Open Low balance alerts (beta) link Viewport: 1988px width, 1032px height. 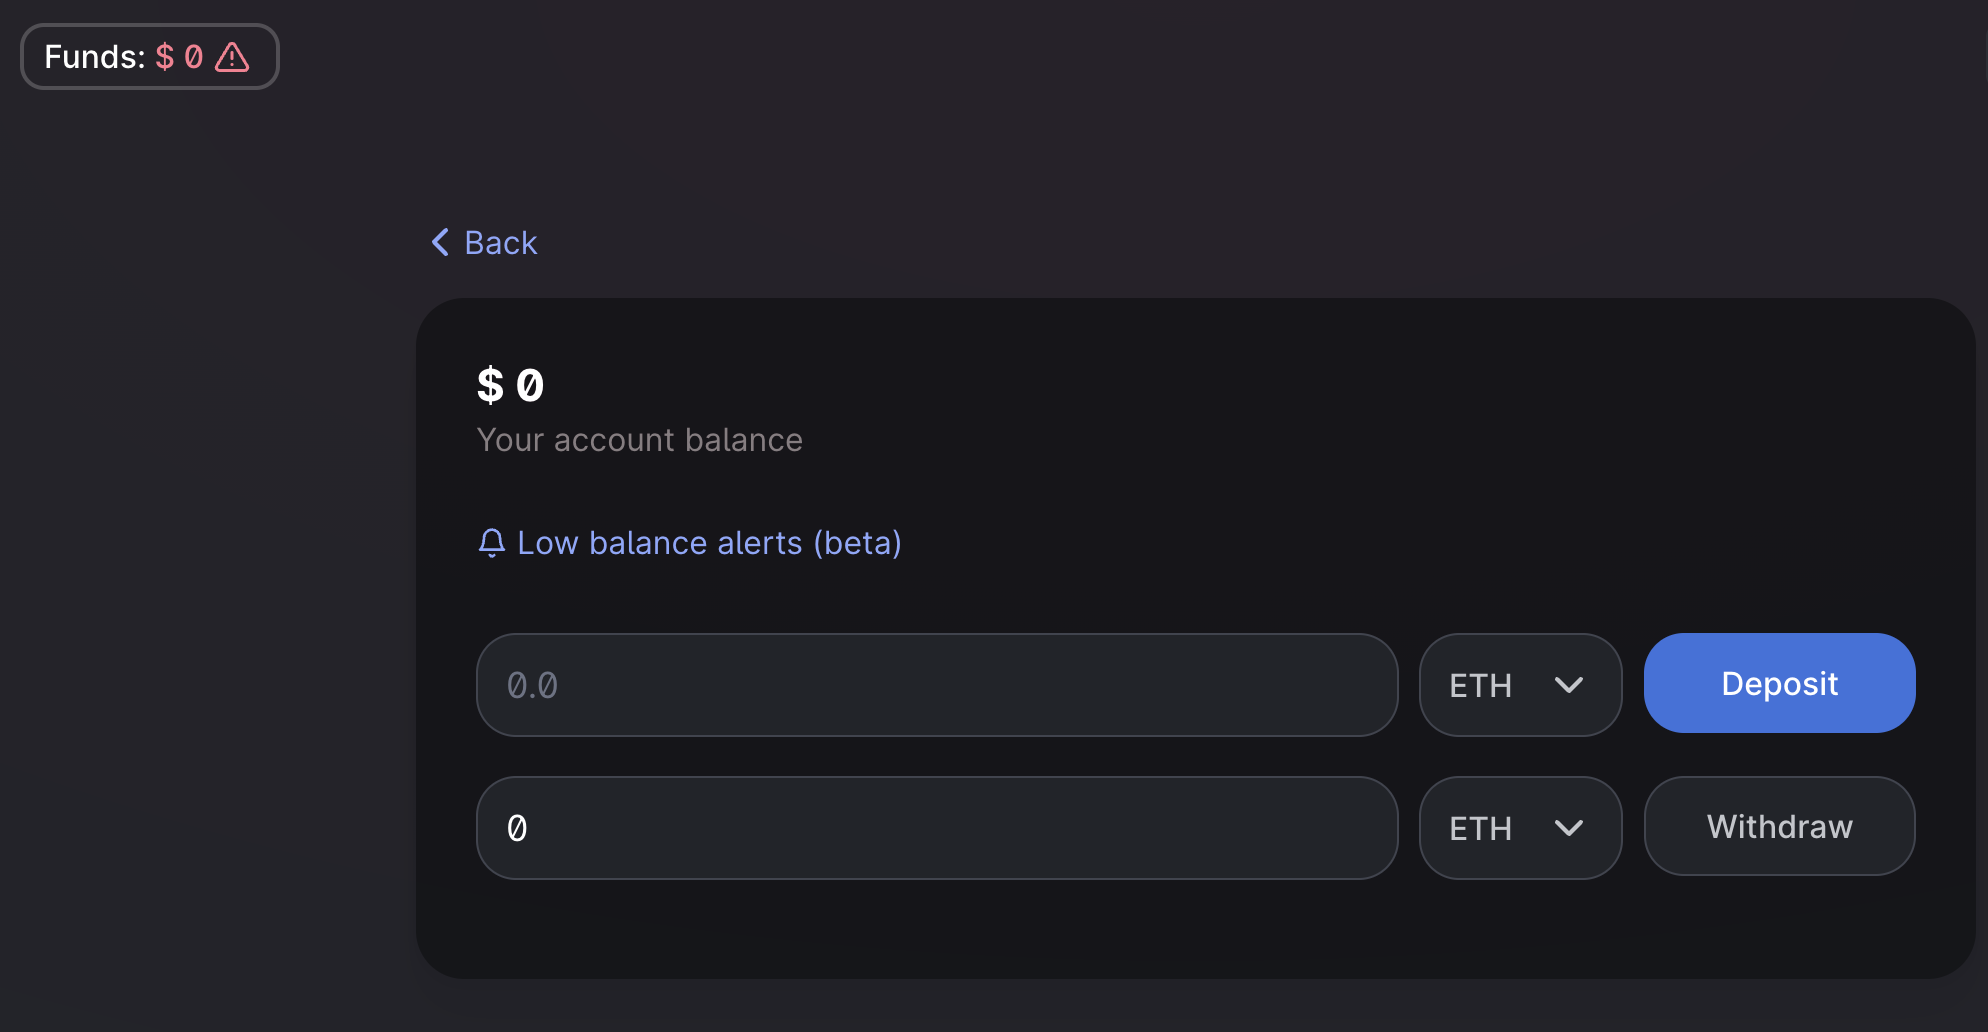pyautogui.click(x=690, y=543)
